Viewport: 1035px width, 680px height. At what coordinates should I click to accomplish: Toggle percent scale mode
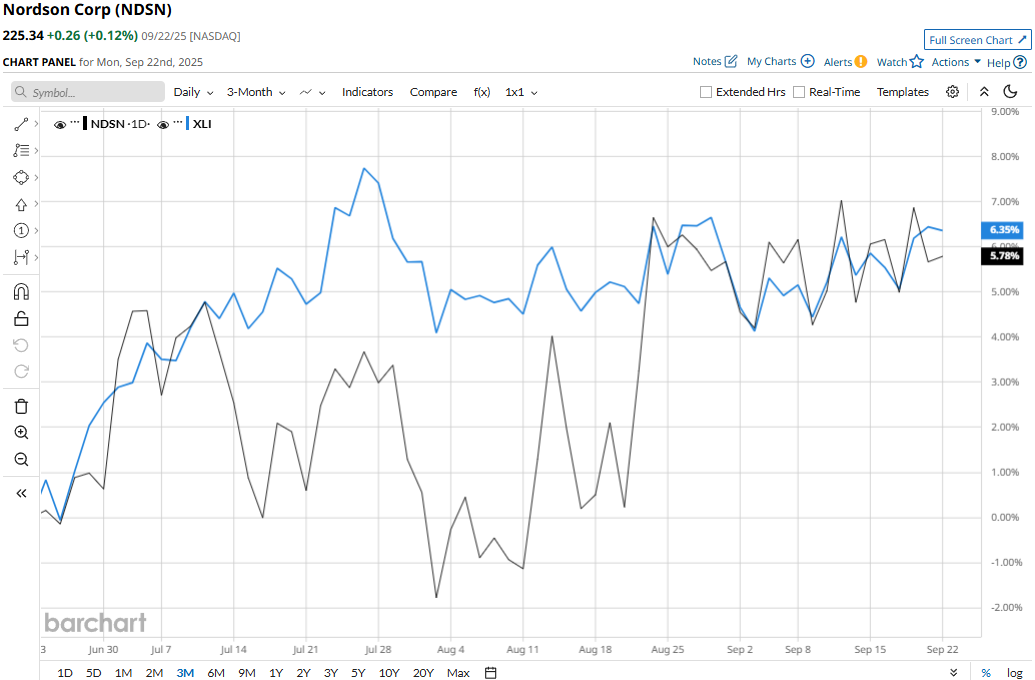(x=985, y=672)
